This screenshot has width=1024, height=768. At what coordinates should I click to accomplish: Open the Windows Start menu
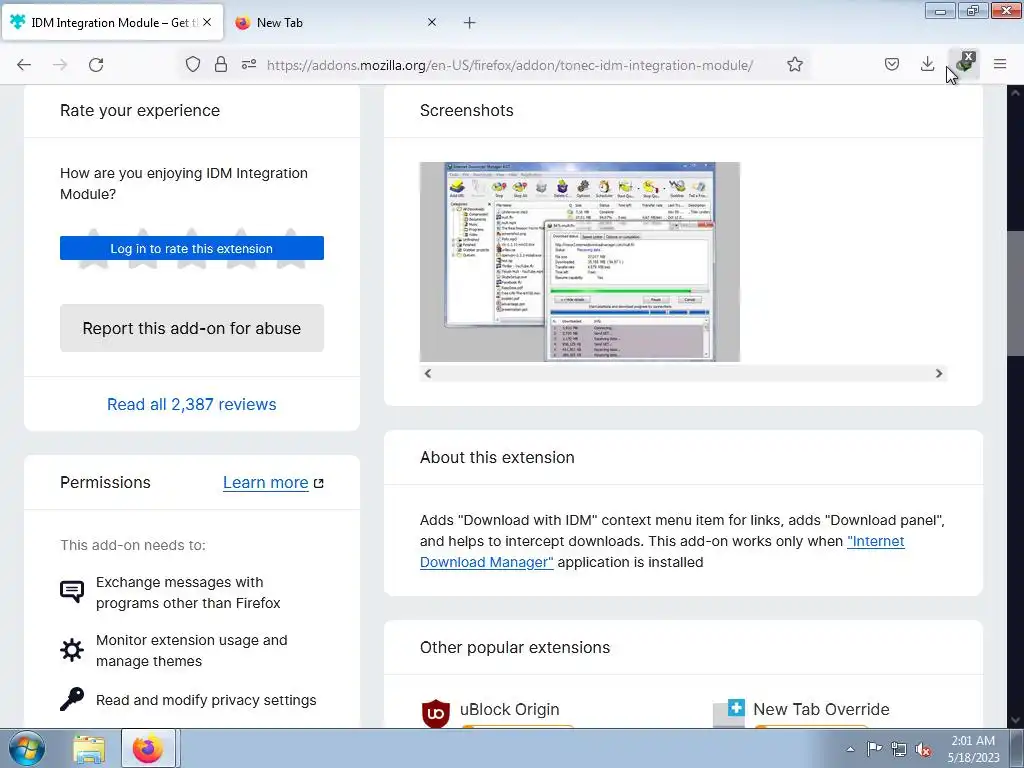coord(27,748)
